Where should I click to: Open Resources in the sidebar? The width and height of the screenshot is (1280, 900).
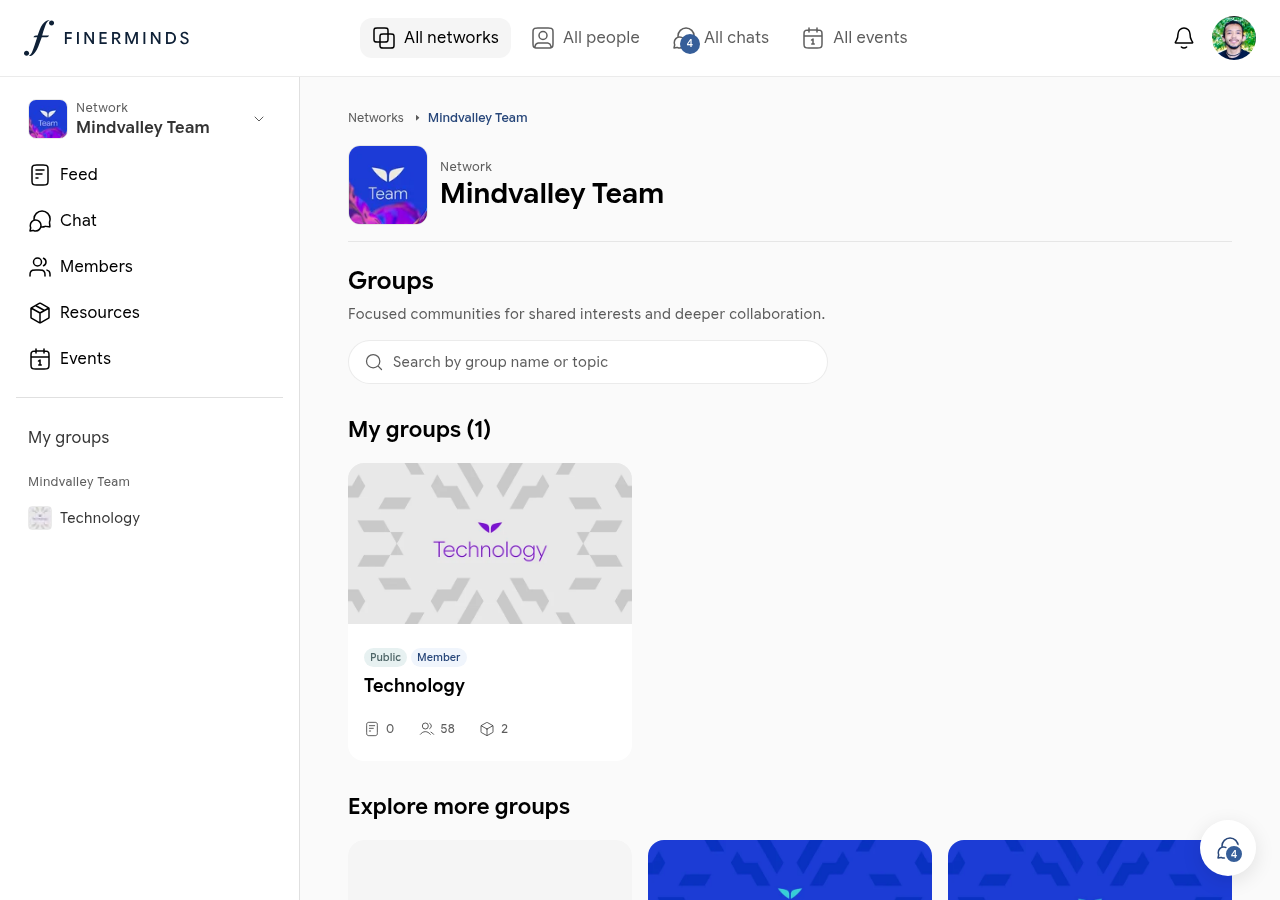coord(149,313)
